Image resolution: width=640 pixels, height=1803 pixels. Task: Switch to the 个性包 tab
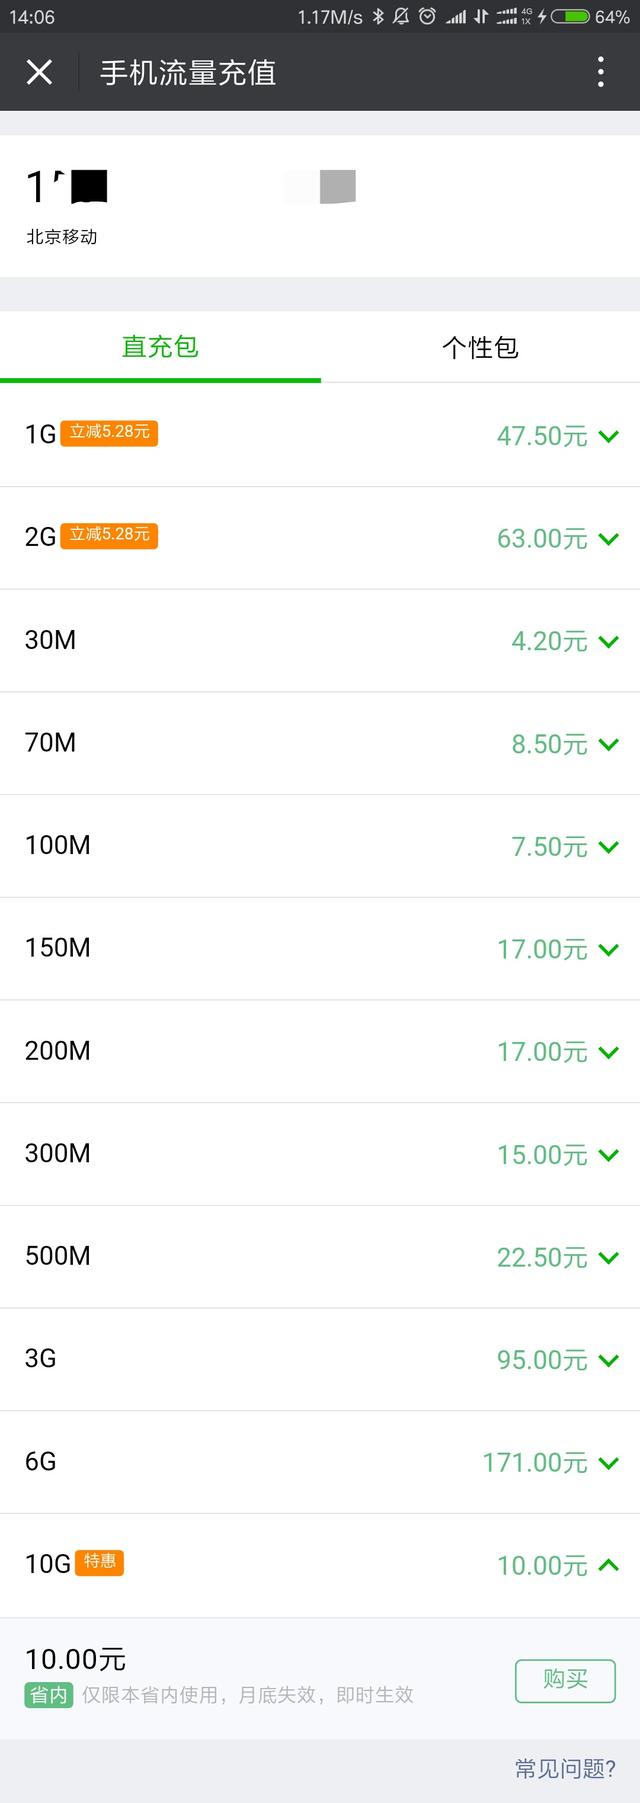click(480, 347)
